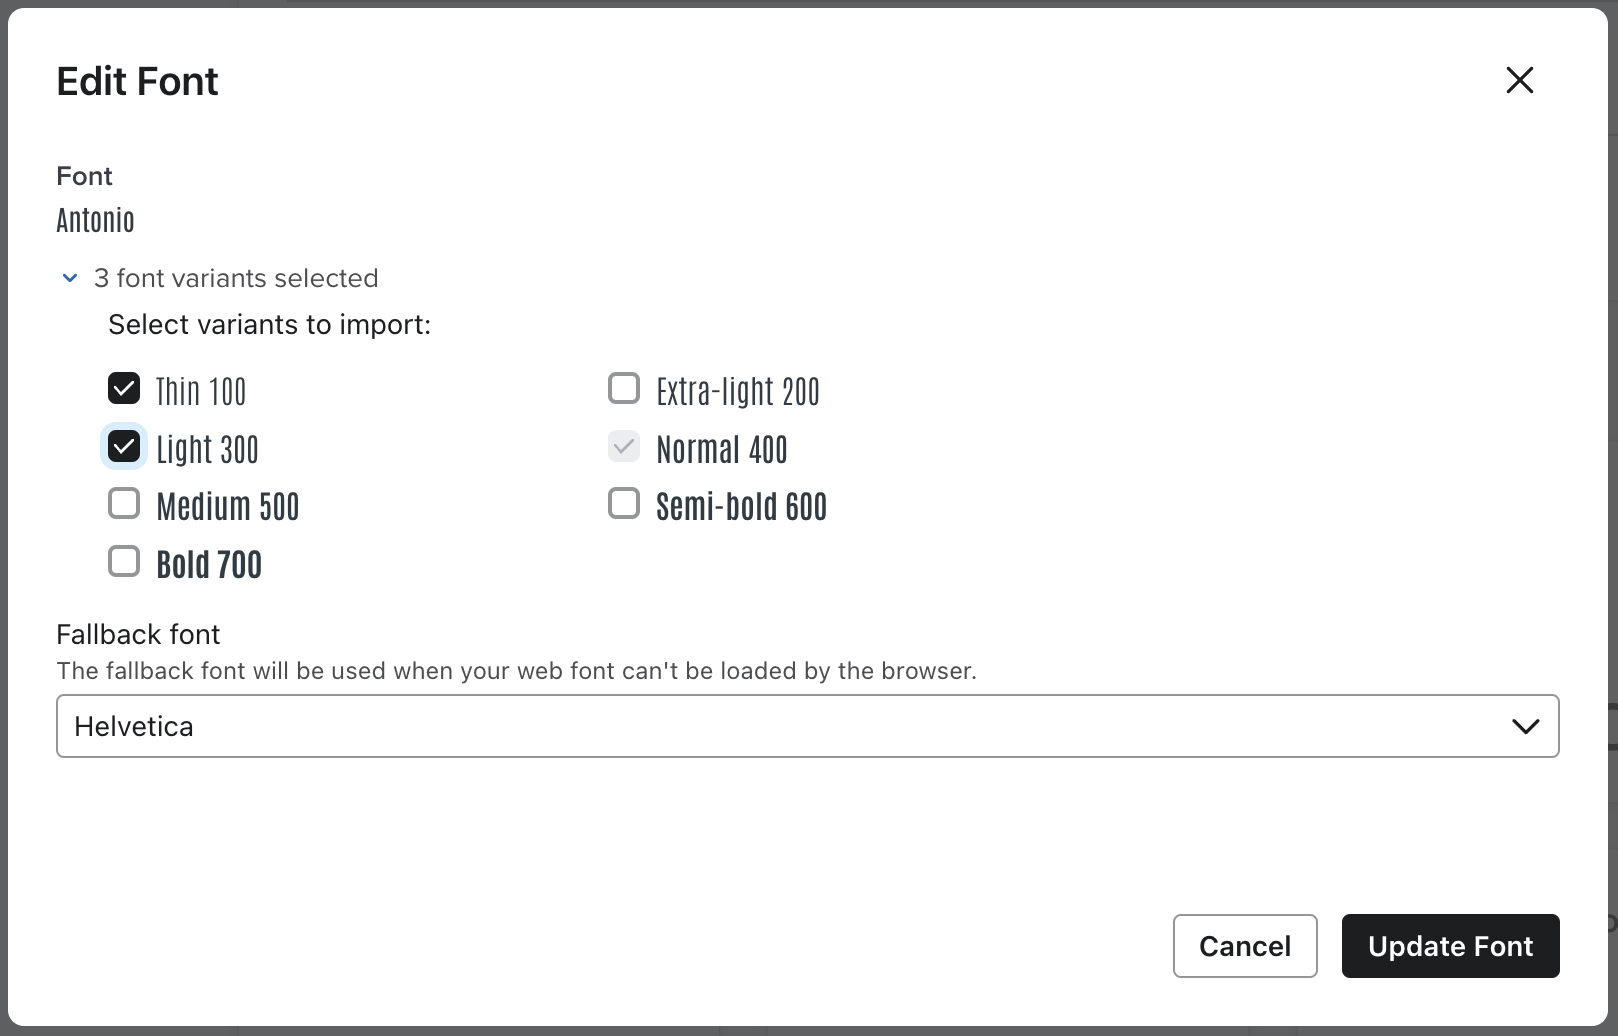Enable the Extra-light 200 variant
The image size is (1618, 1036).
point(623,388)
